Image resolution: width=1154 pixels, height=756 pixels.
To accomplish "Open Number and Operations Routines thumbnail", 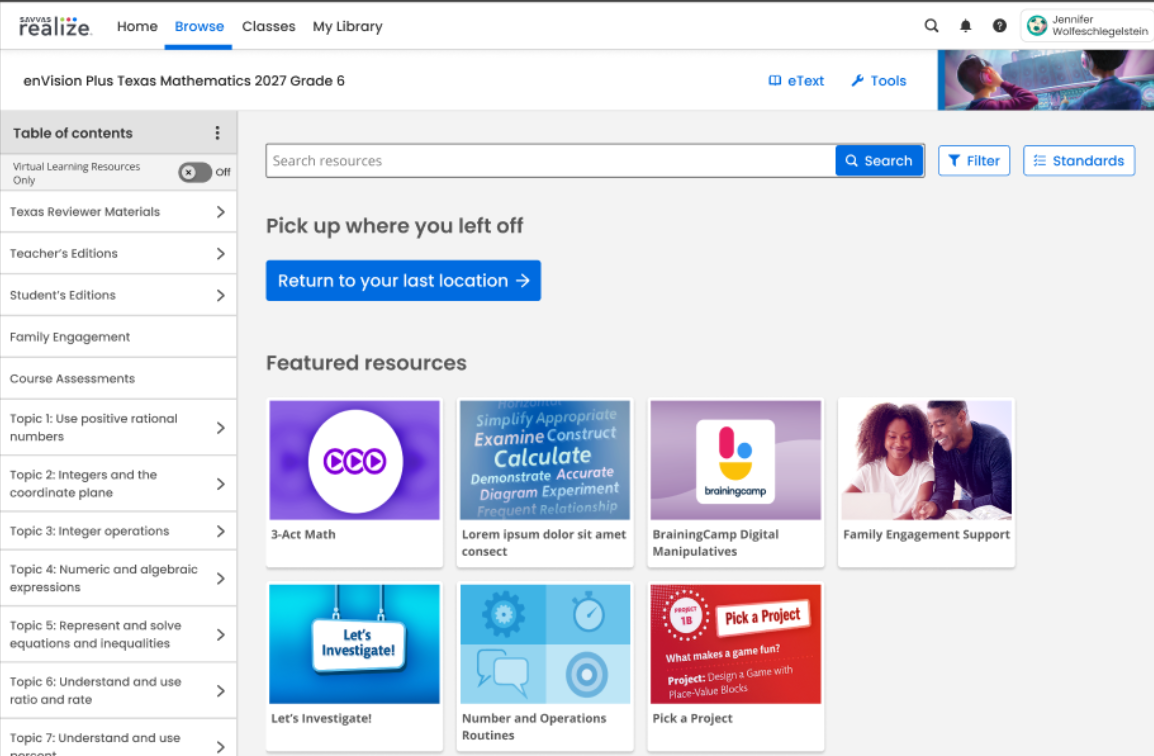I will tap(545, 644).
